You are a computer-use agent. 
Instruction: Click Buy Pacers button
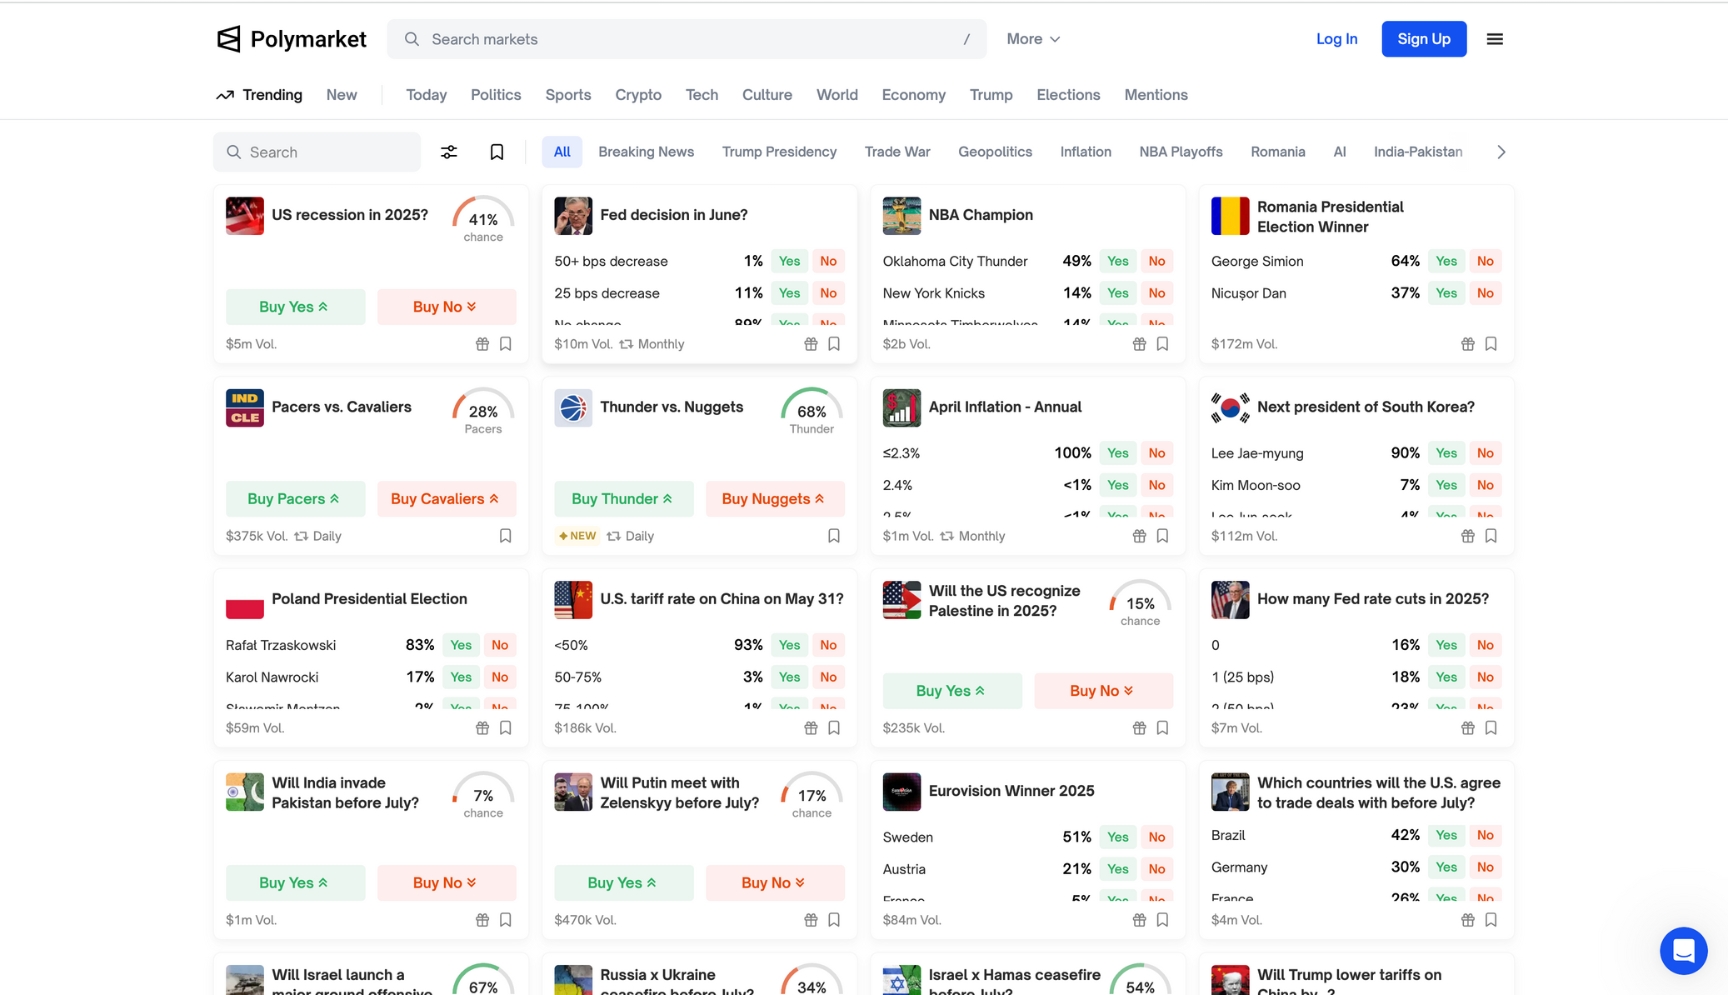click(295, 499)
